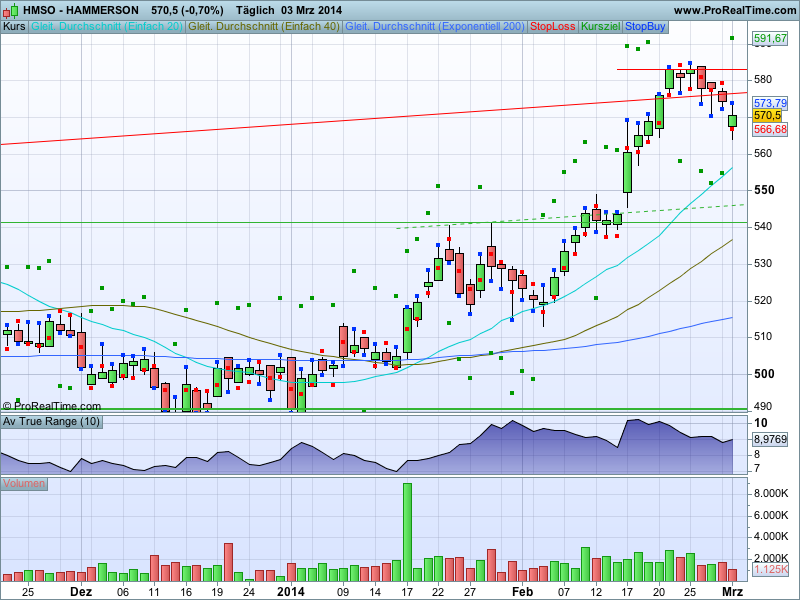The height and width of the screenshot is (600, 800).
Task: Click the candlestick chart icon beside HMSO
Action: point(10,10)
